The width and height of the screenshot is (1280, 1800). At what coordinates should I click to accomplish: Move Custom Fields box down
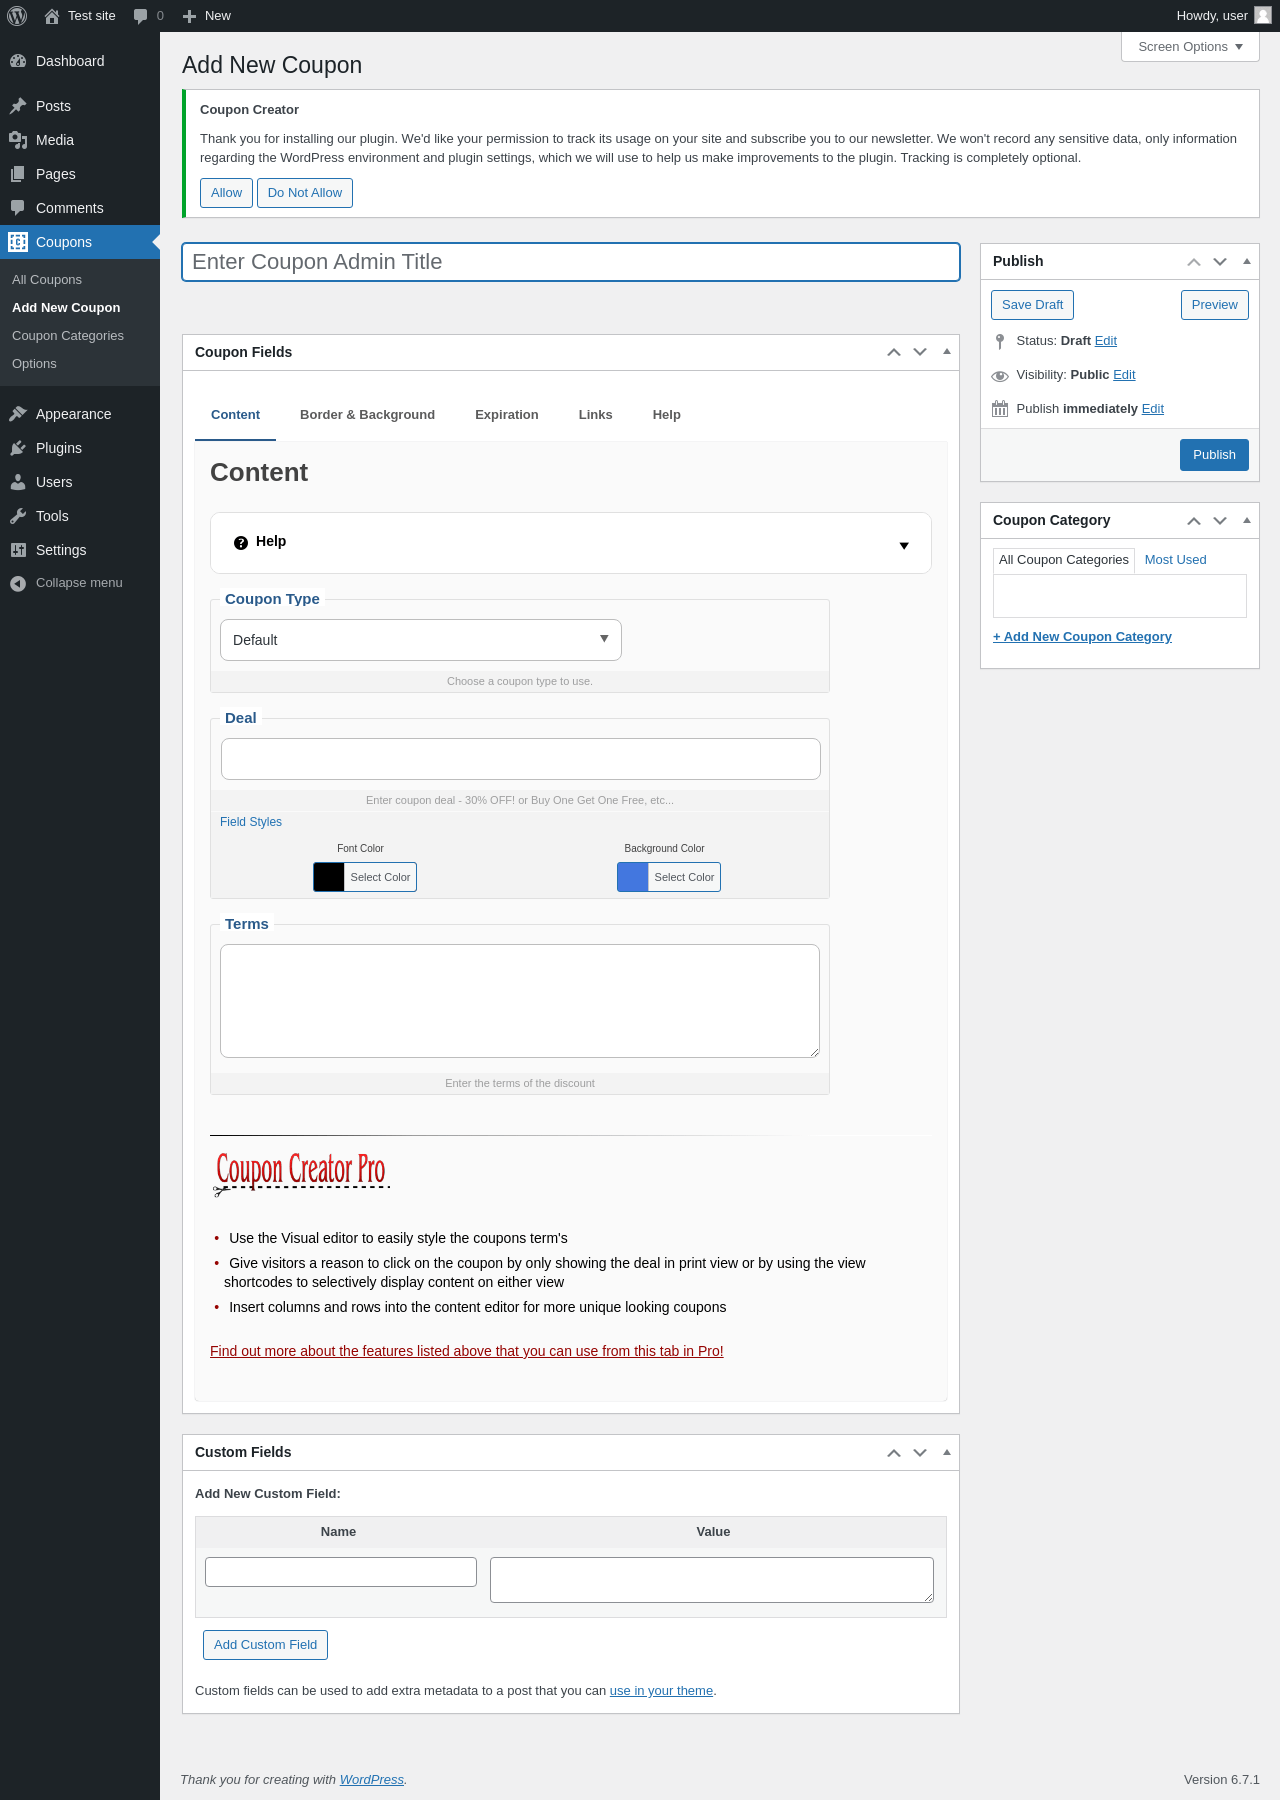920,1452
